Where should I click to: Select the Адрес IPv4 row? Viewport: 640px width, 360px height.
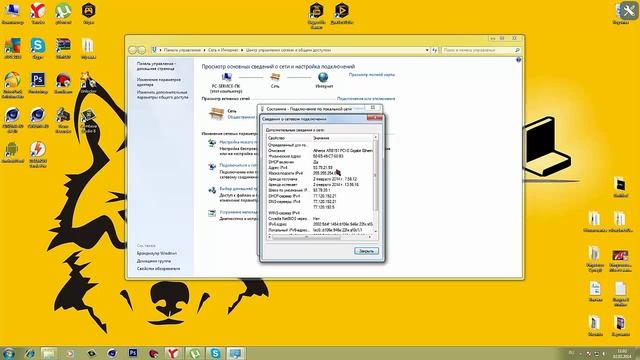(320, 168)
